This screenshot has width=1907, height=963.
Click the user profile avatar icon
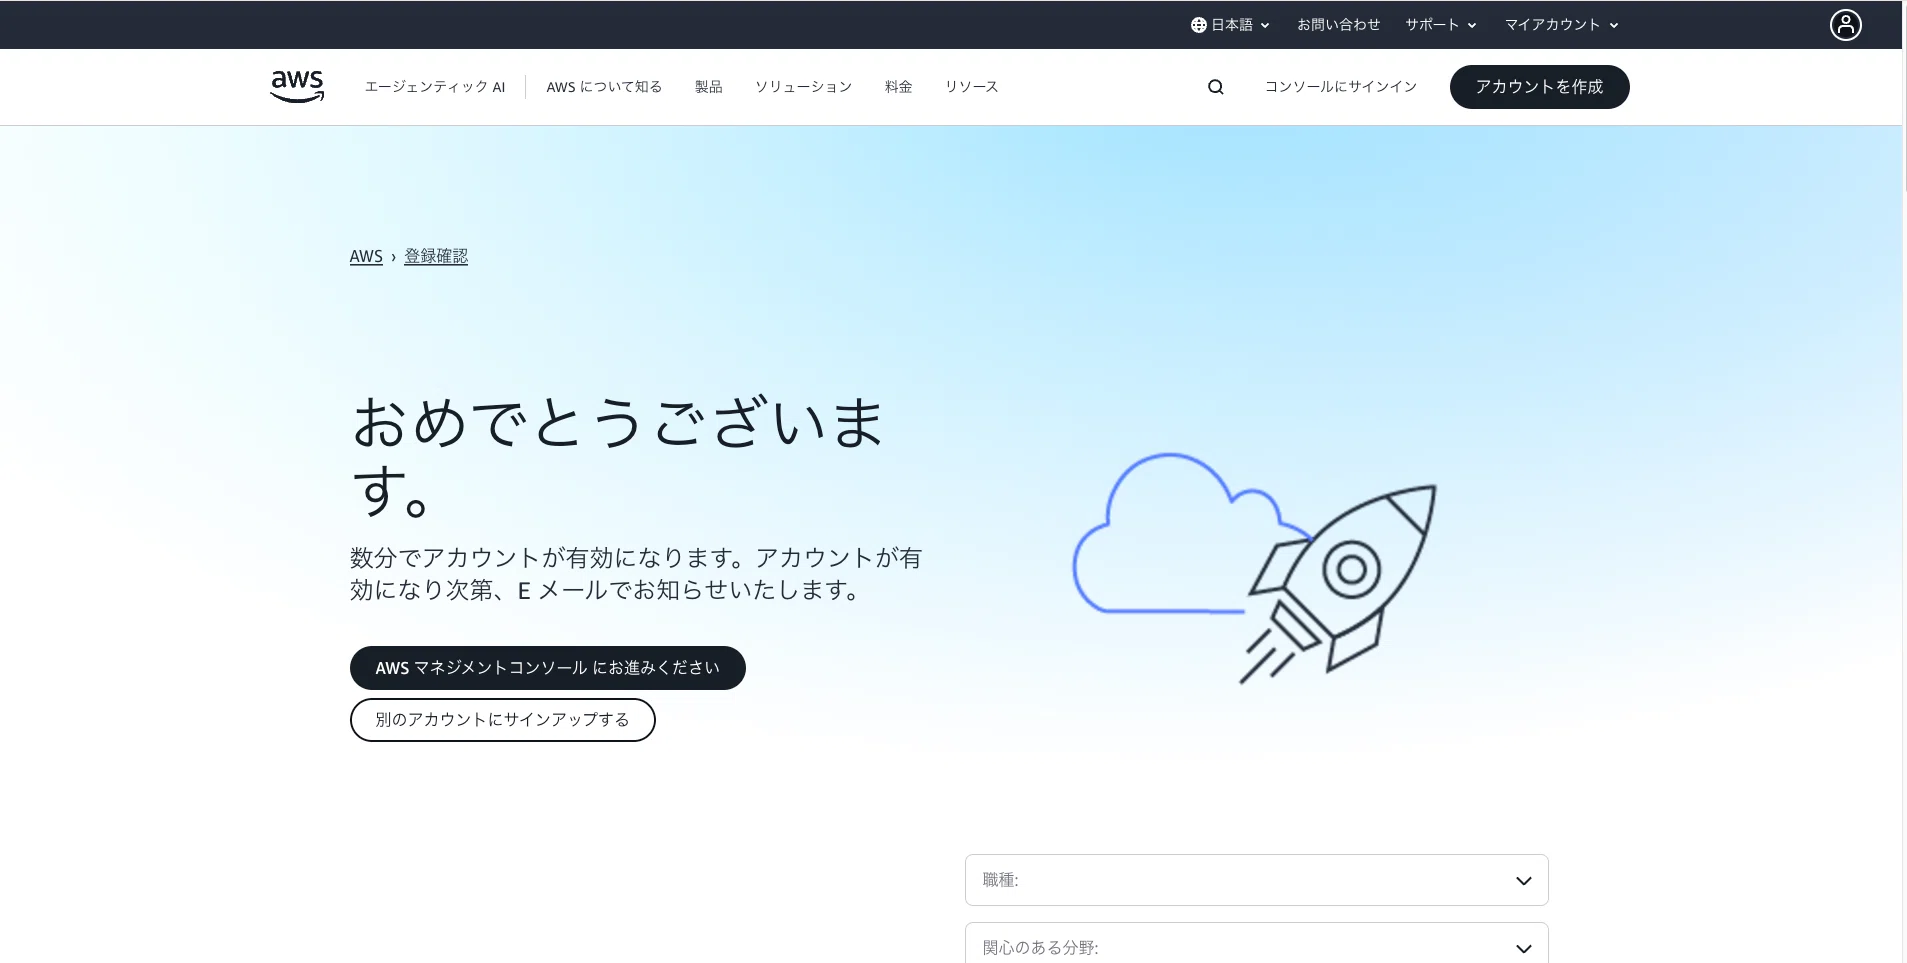1845,24
